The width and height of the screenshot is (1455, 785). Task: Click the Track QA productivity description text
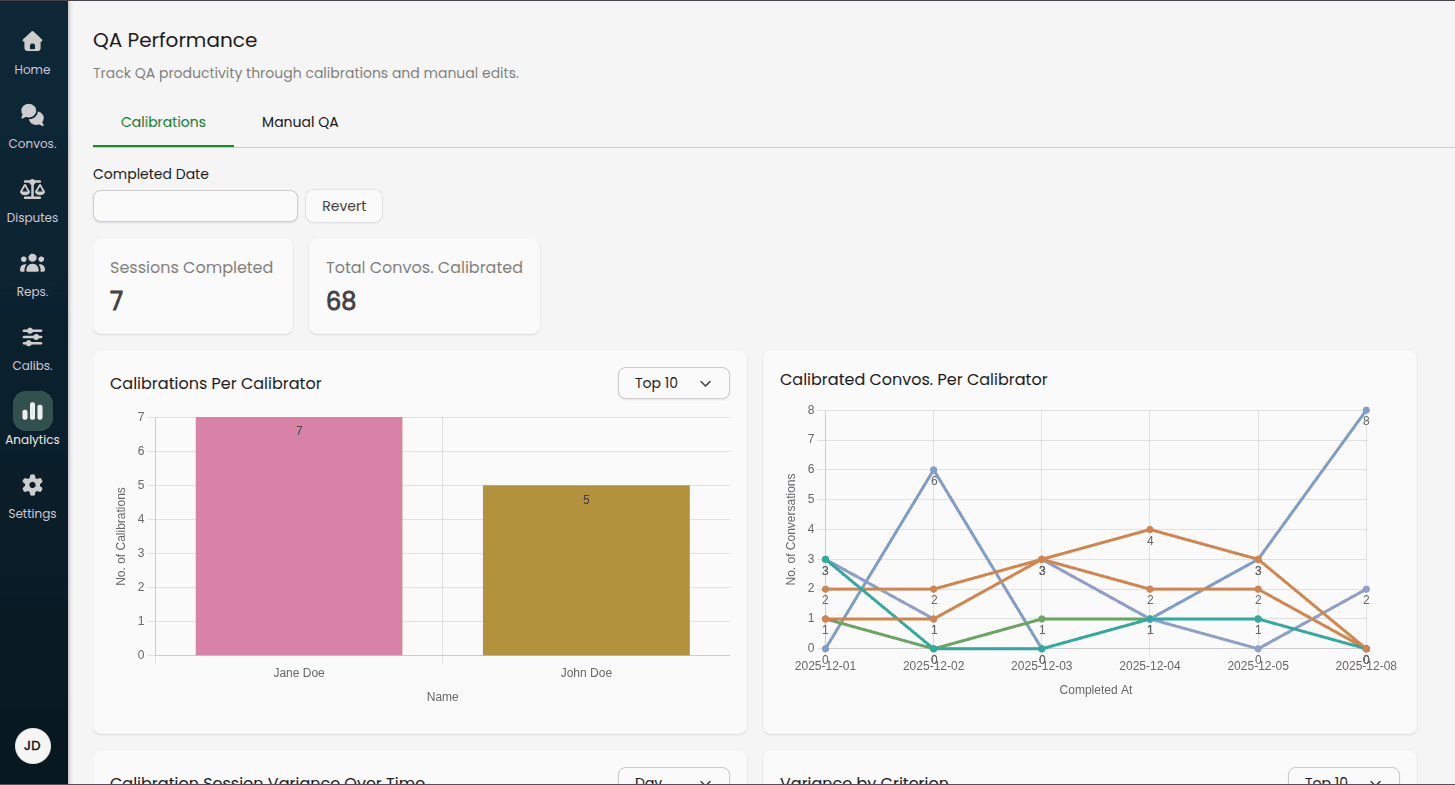306,73
